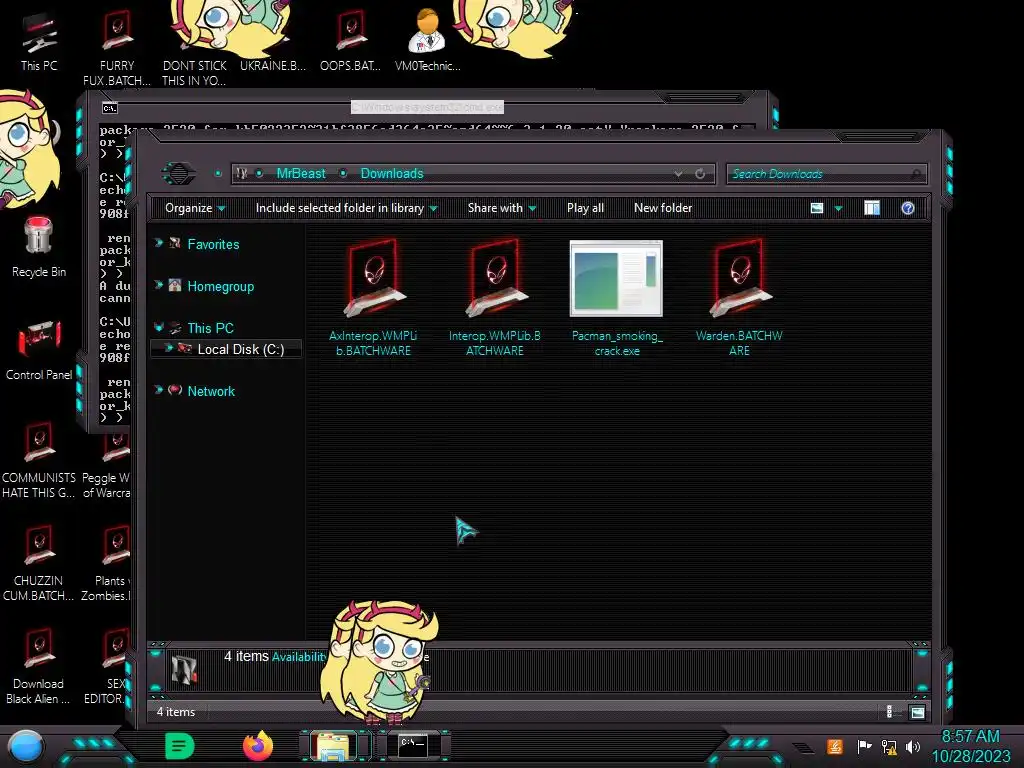Open COMMUNISTS HATE THIS G... desktop icon
The width and height of the screenshot is (1024, 768).
pos(39,460)
